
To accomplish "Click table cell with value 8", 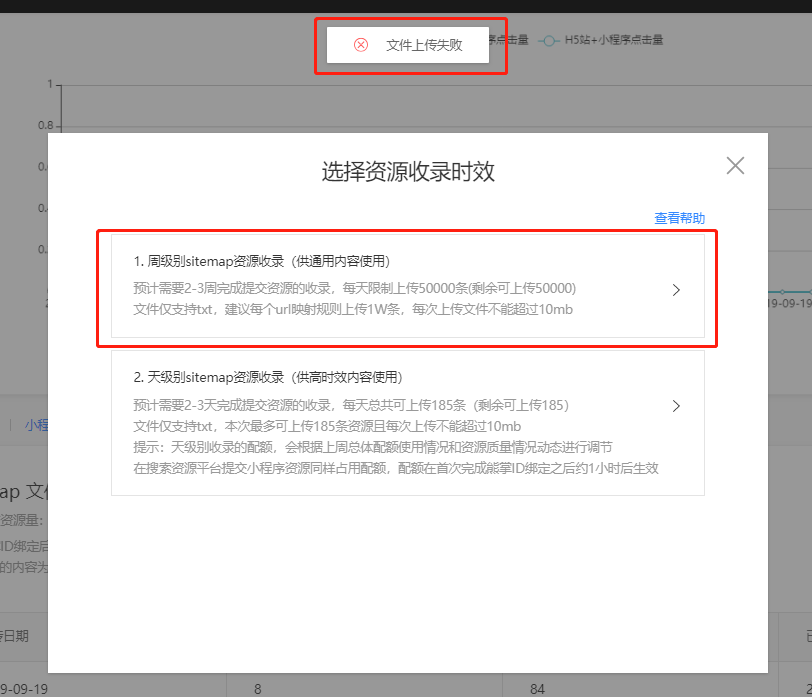I will [x=257, y=689].
